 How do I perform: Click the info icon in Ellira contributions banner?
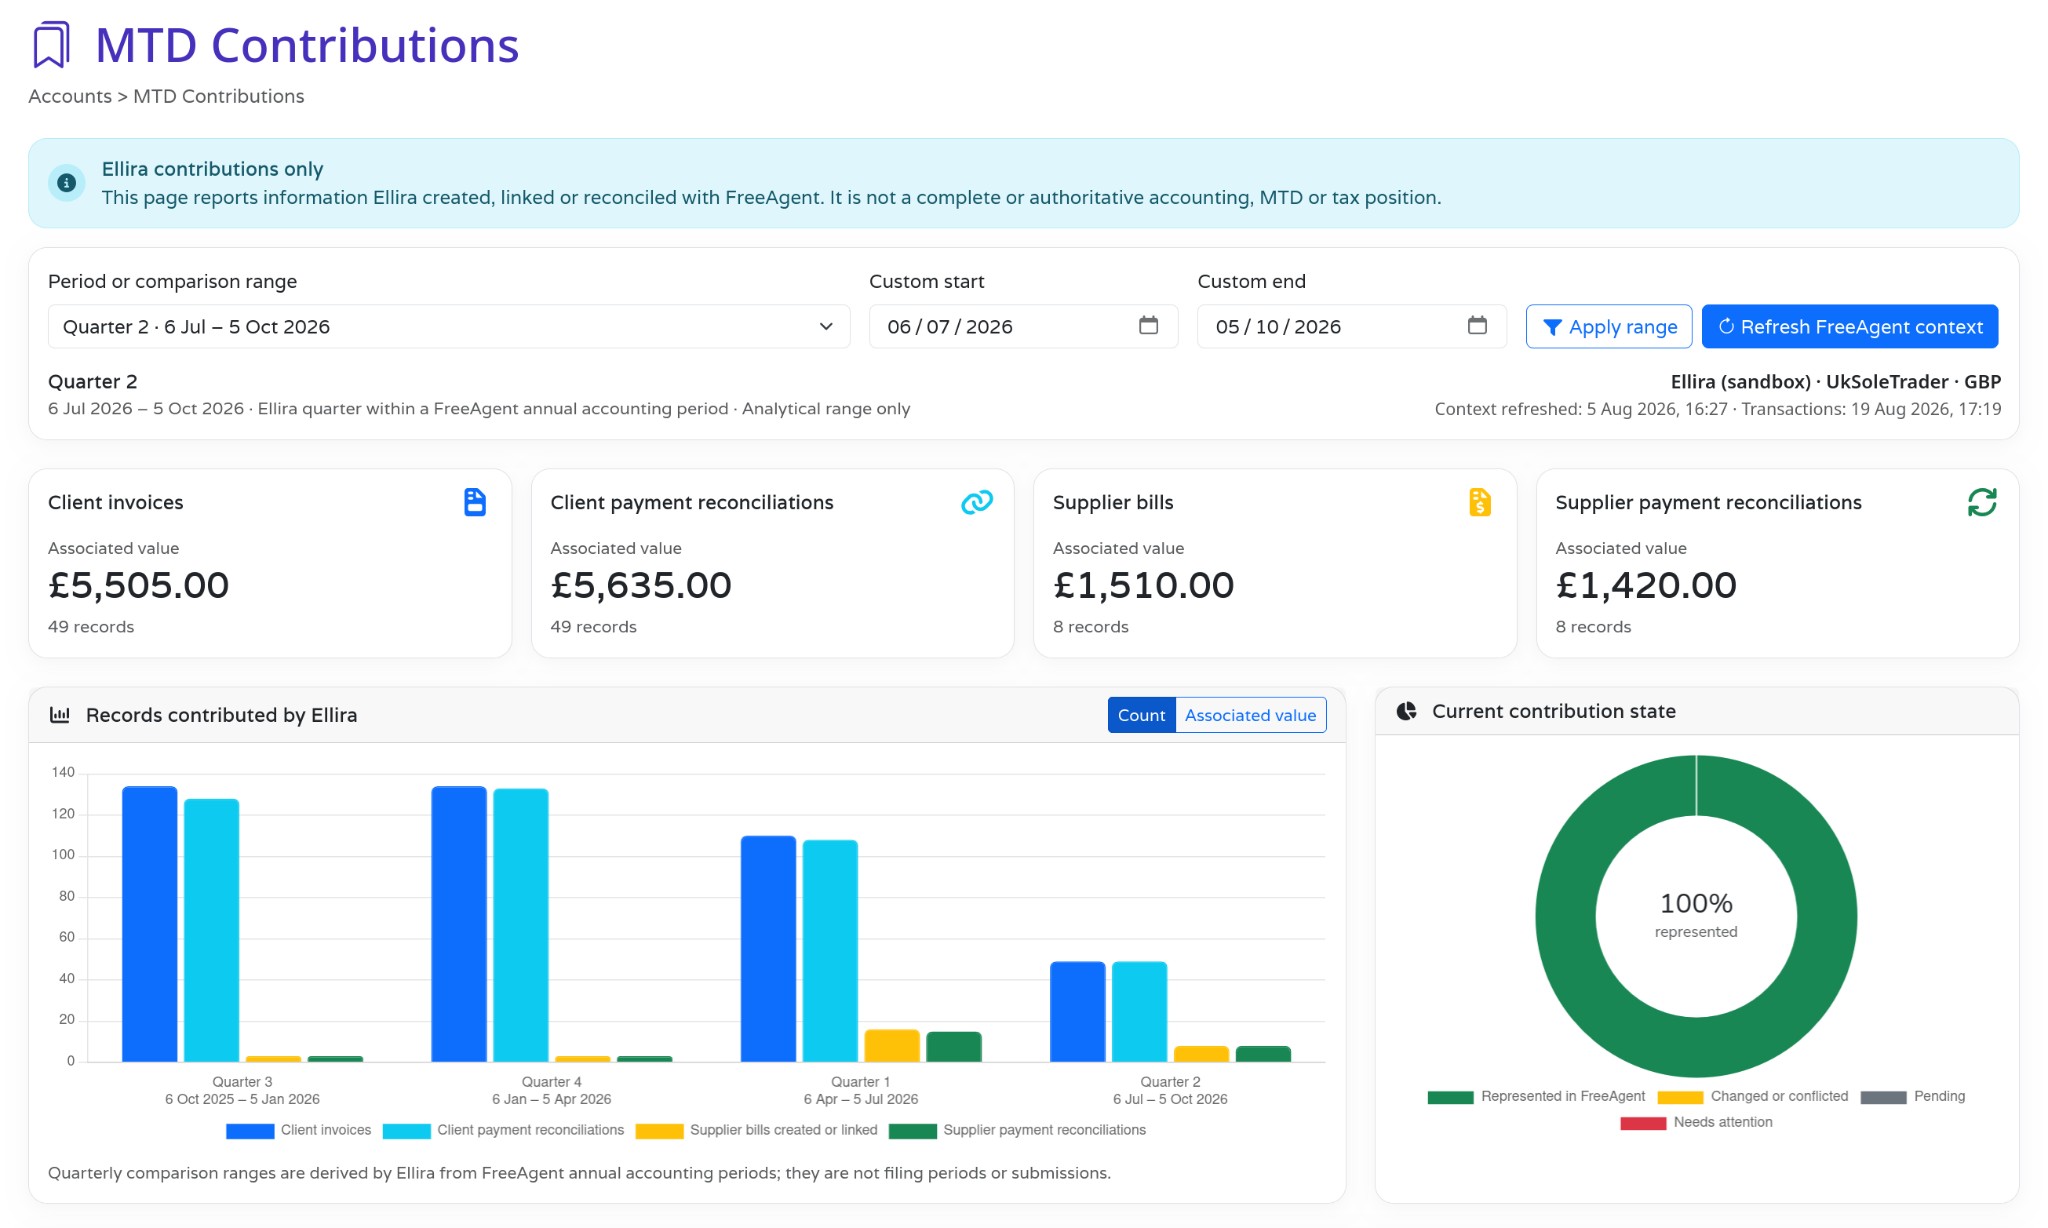[x=67, y=183]
